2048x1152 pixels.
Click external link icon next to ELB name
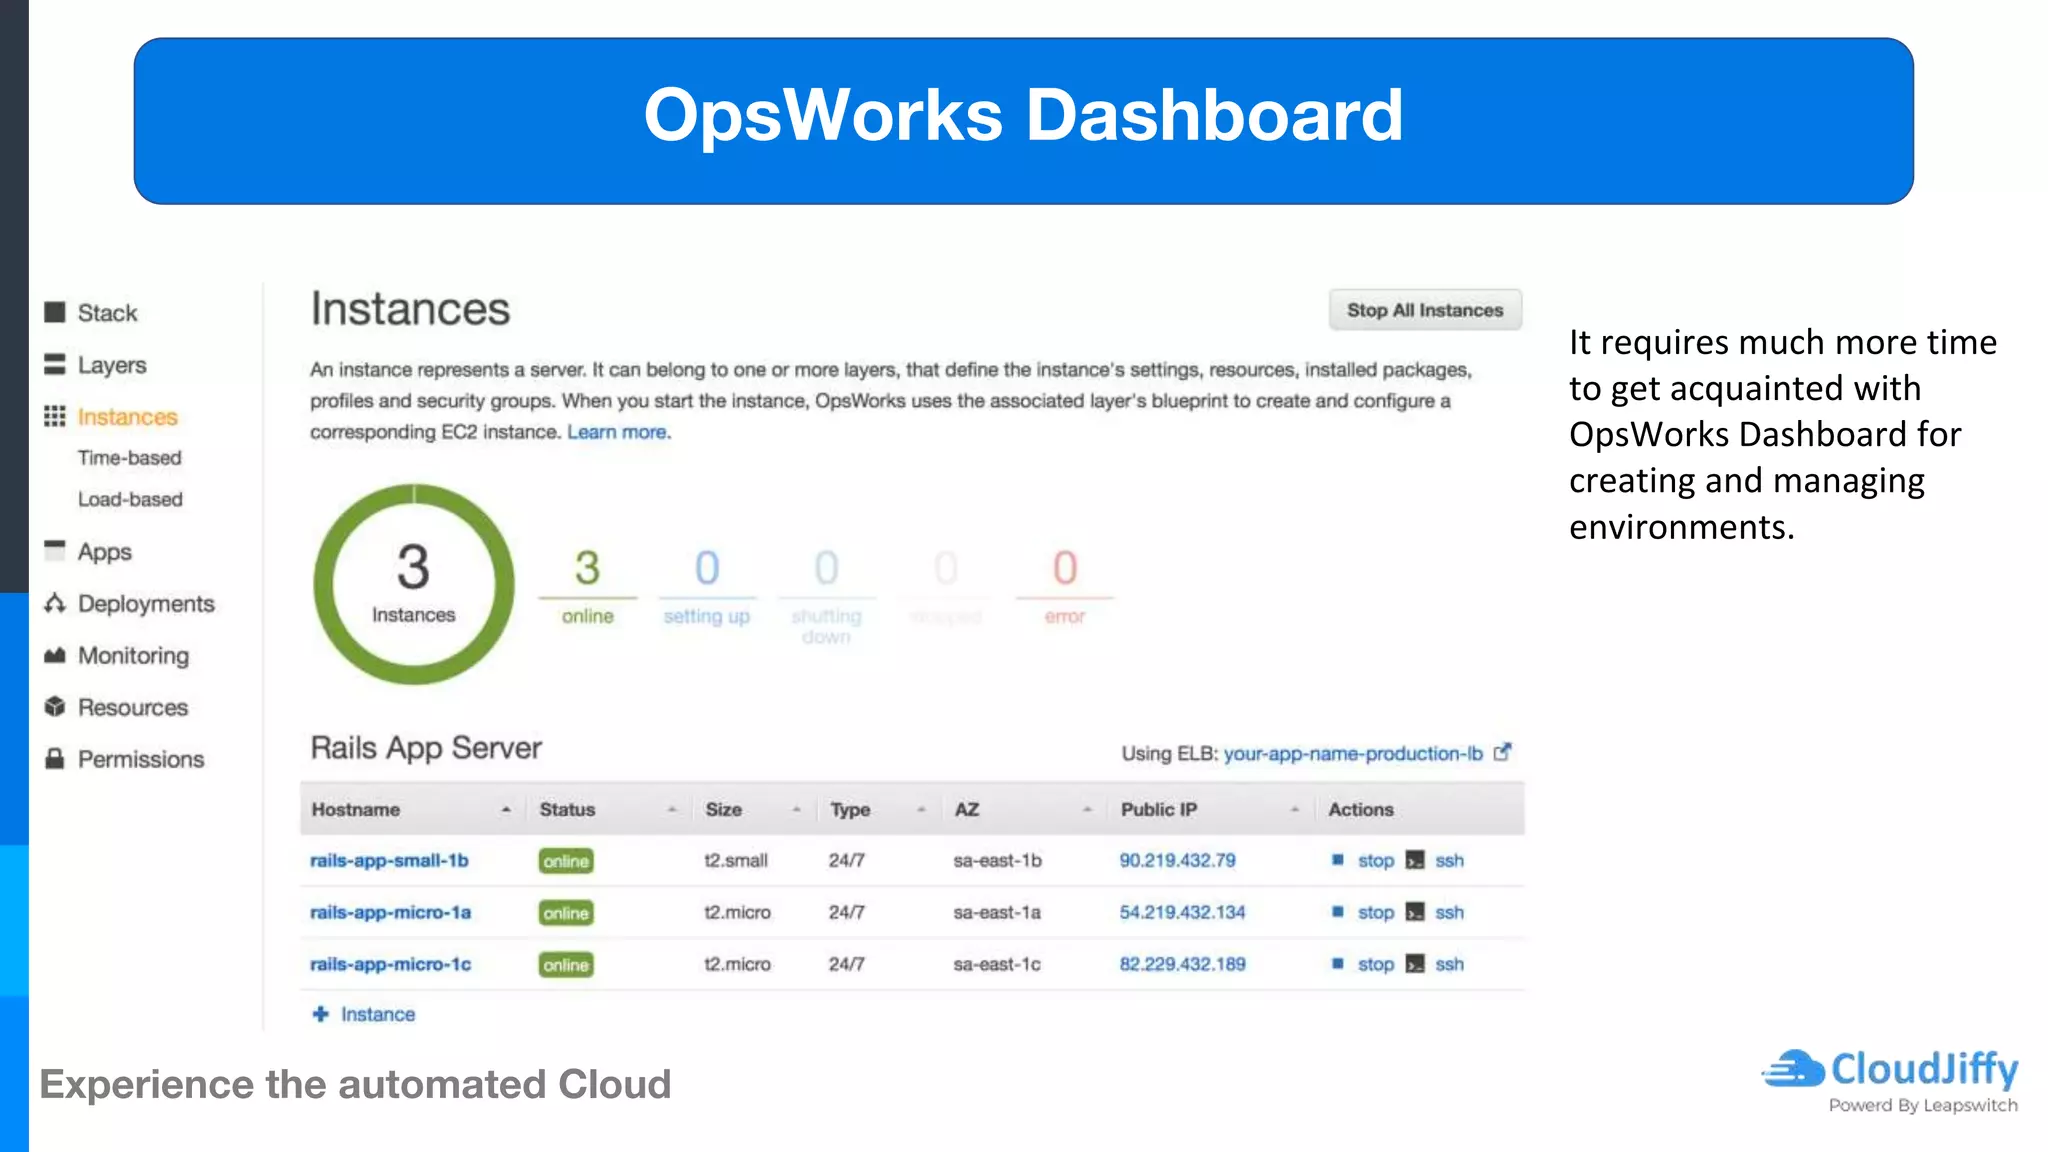click(x=1502, y=752)
